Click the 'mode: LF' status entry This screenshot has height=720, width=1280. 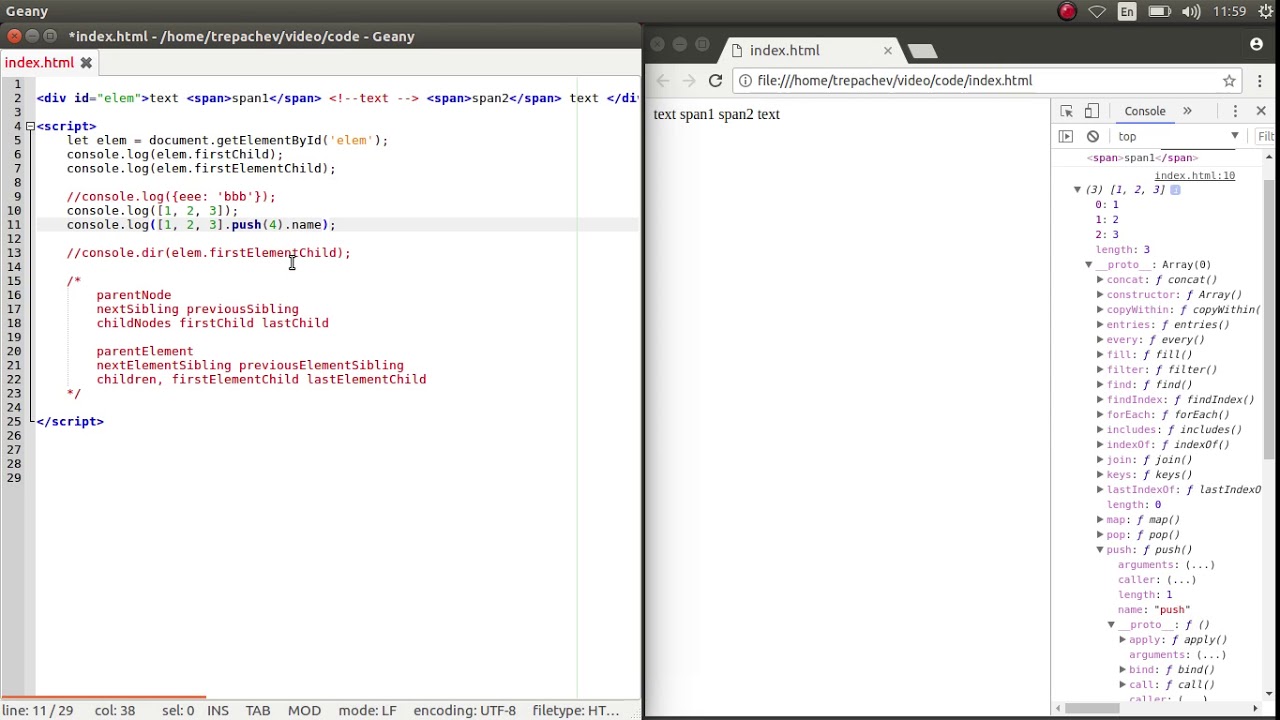[367, 711]
